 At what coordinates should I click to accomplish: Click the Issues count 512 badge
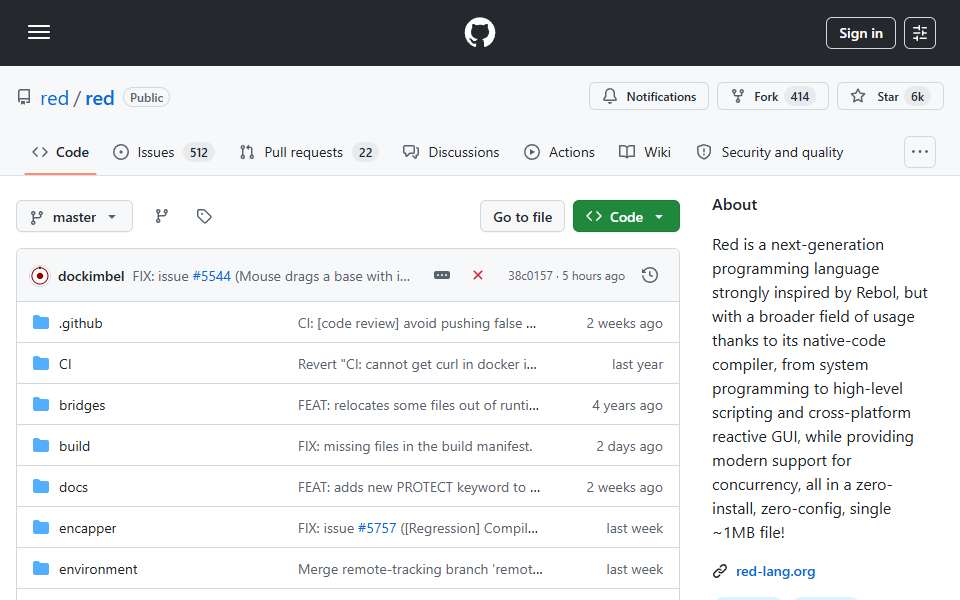[x=198, y=152]
